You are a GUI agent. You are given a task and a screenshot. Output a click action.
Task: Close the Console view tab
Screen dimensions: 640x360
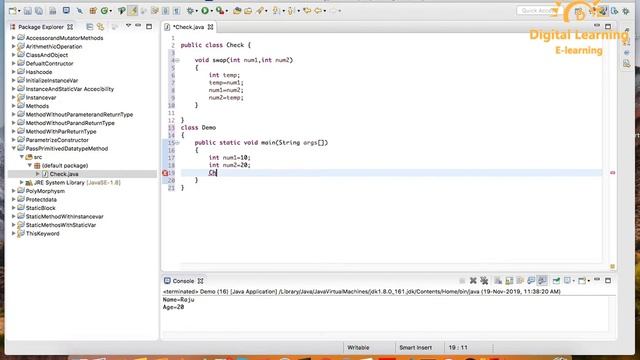click(200, 281)
